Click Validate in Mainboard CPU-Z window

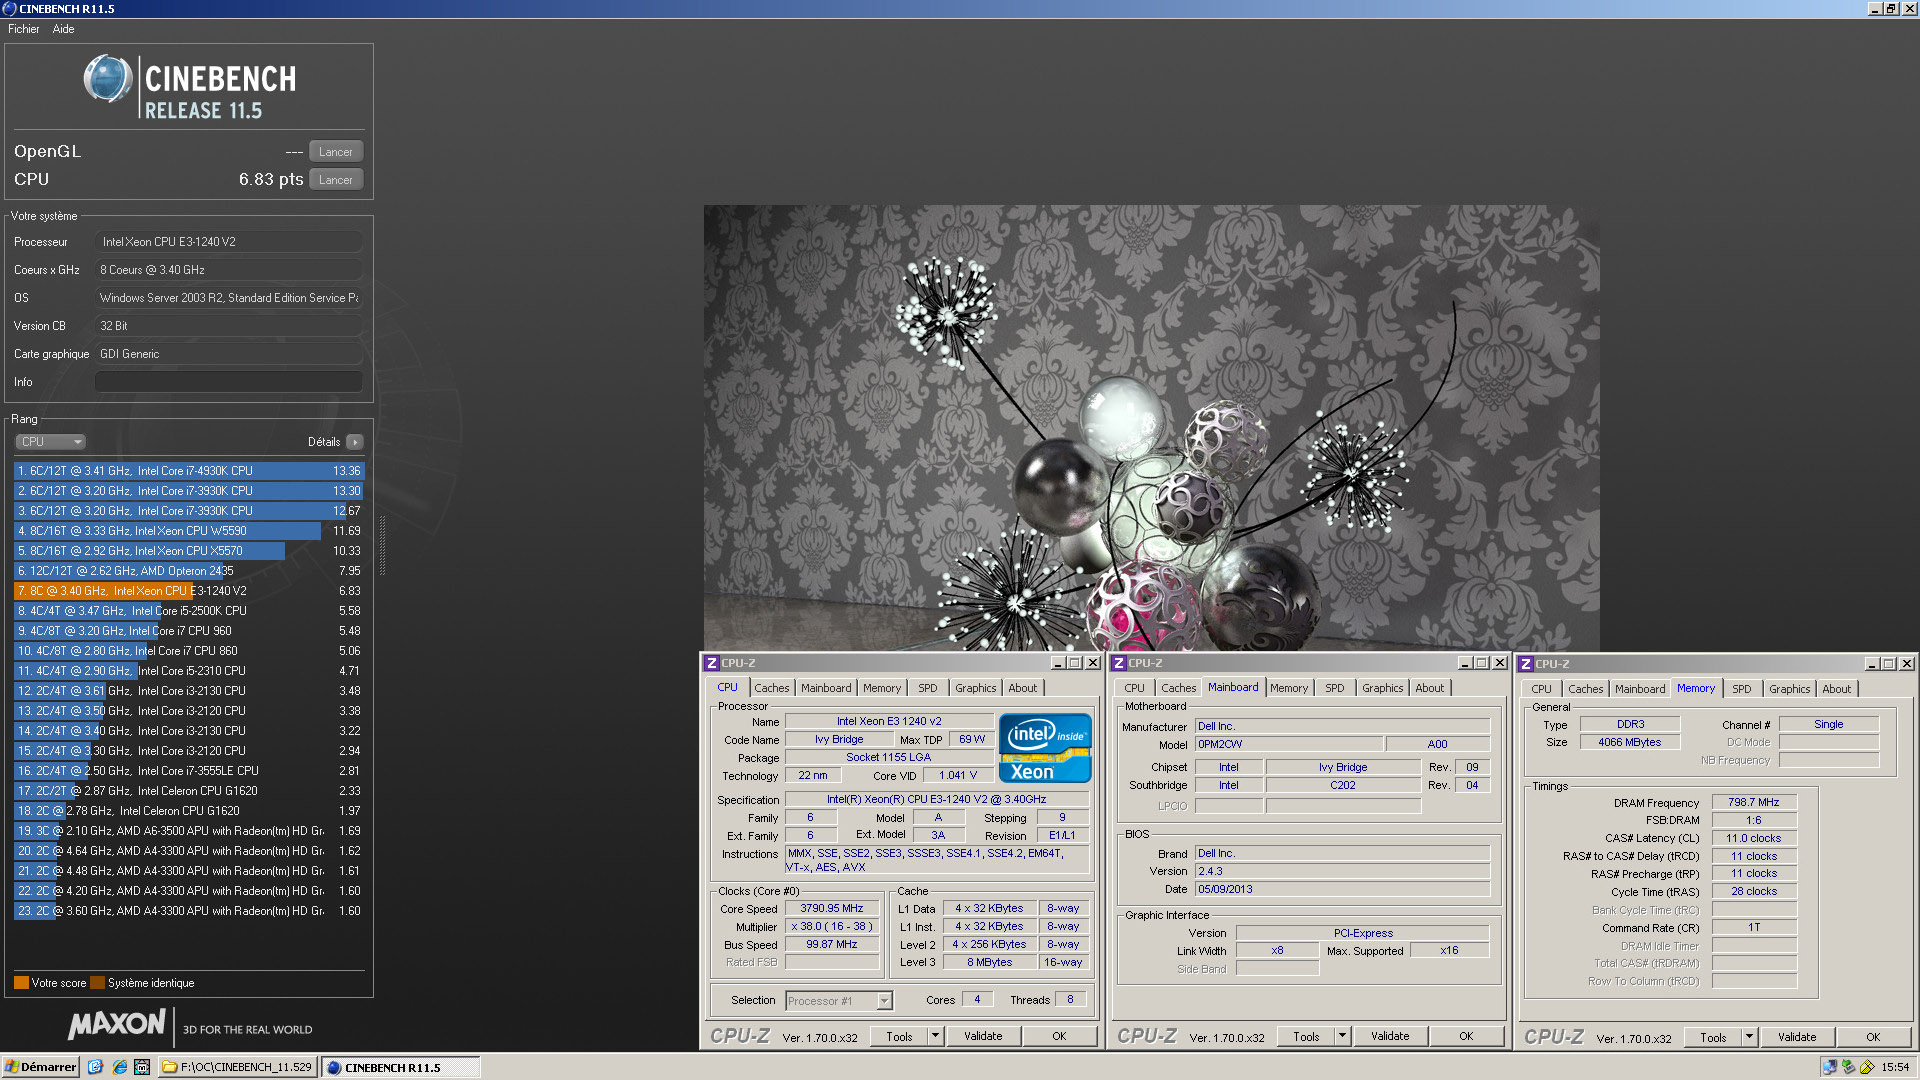tap(1390, 1037)
